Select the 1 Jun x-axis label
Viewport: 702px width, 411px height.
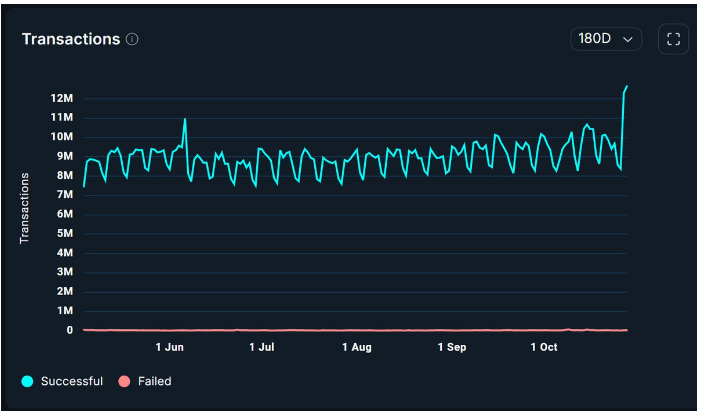pos(169,348)
